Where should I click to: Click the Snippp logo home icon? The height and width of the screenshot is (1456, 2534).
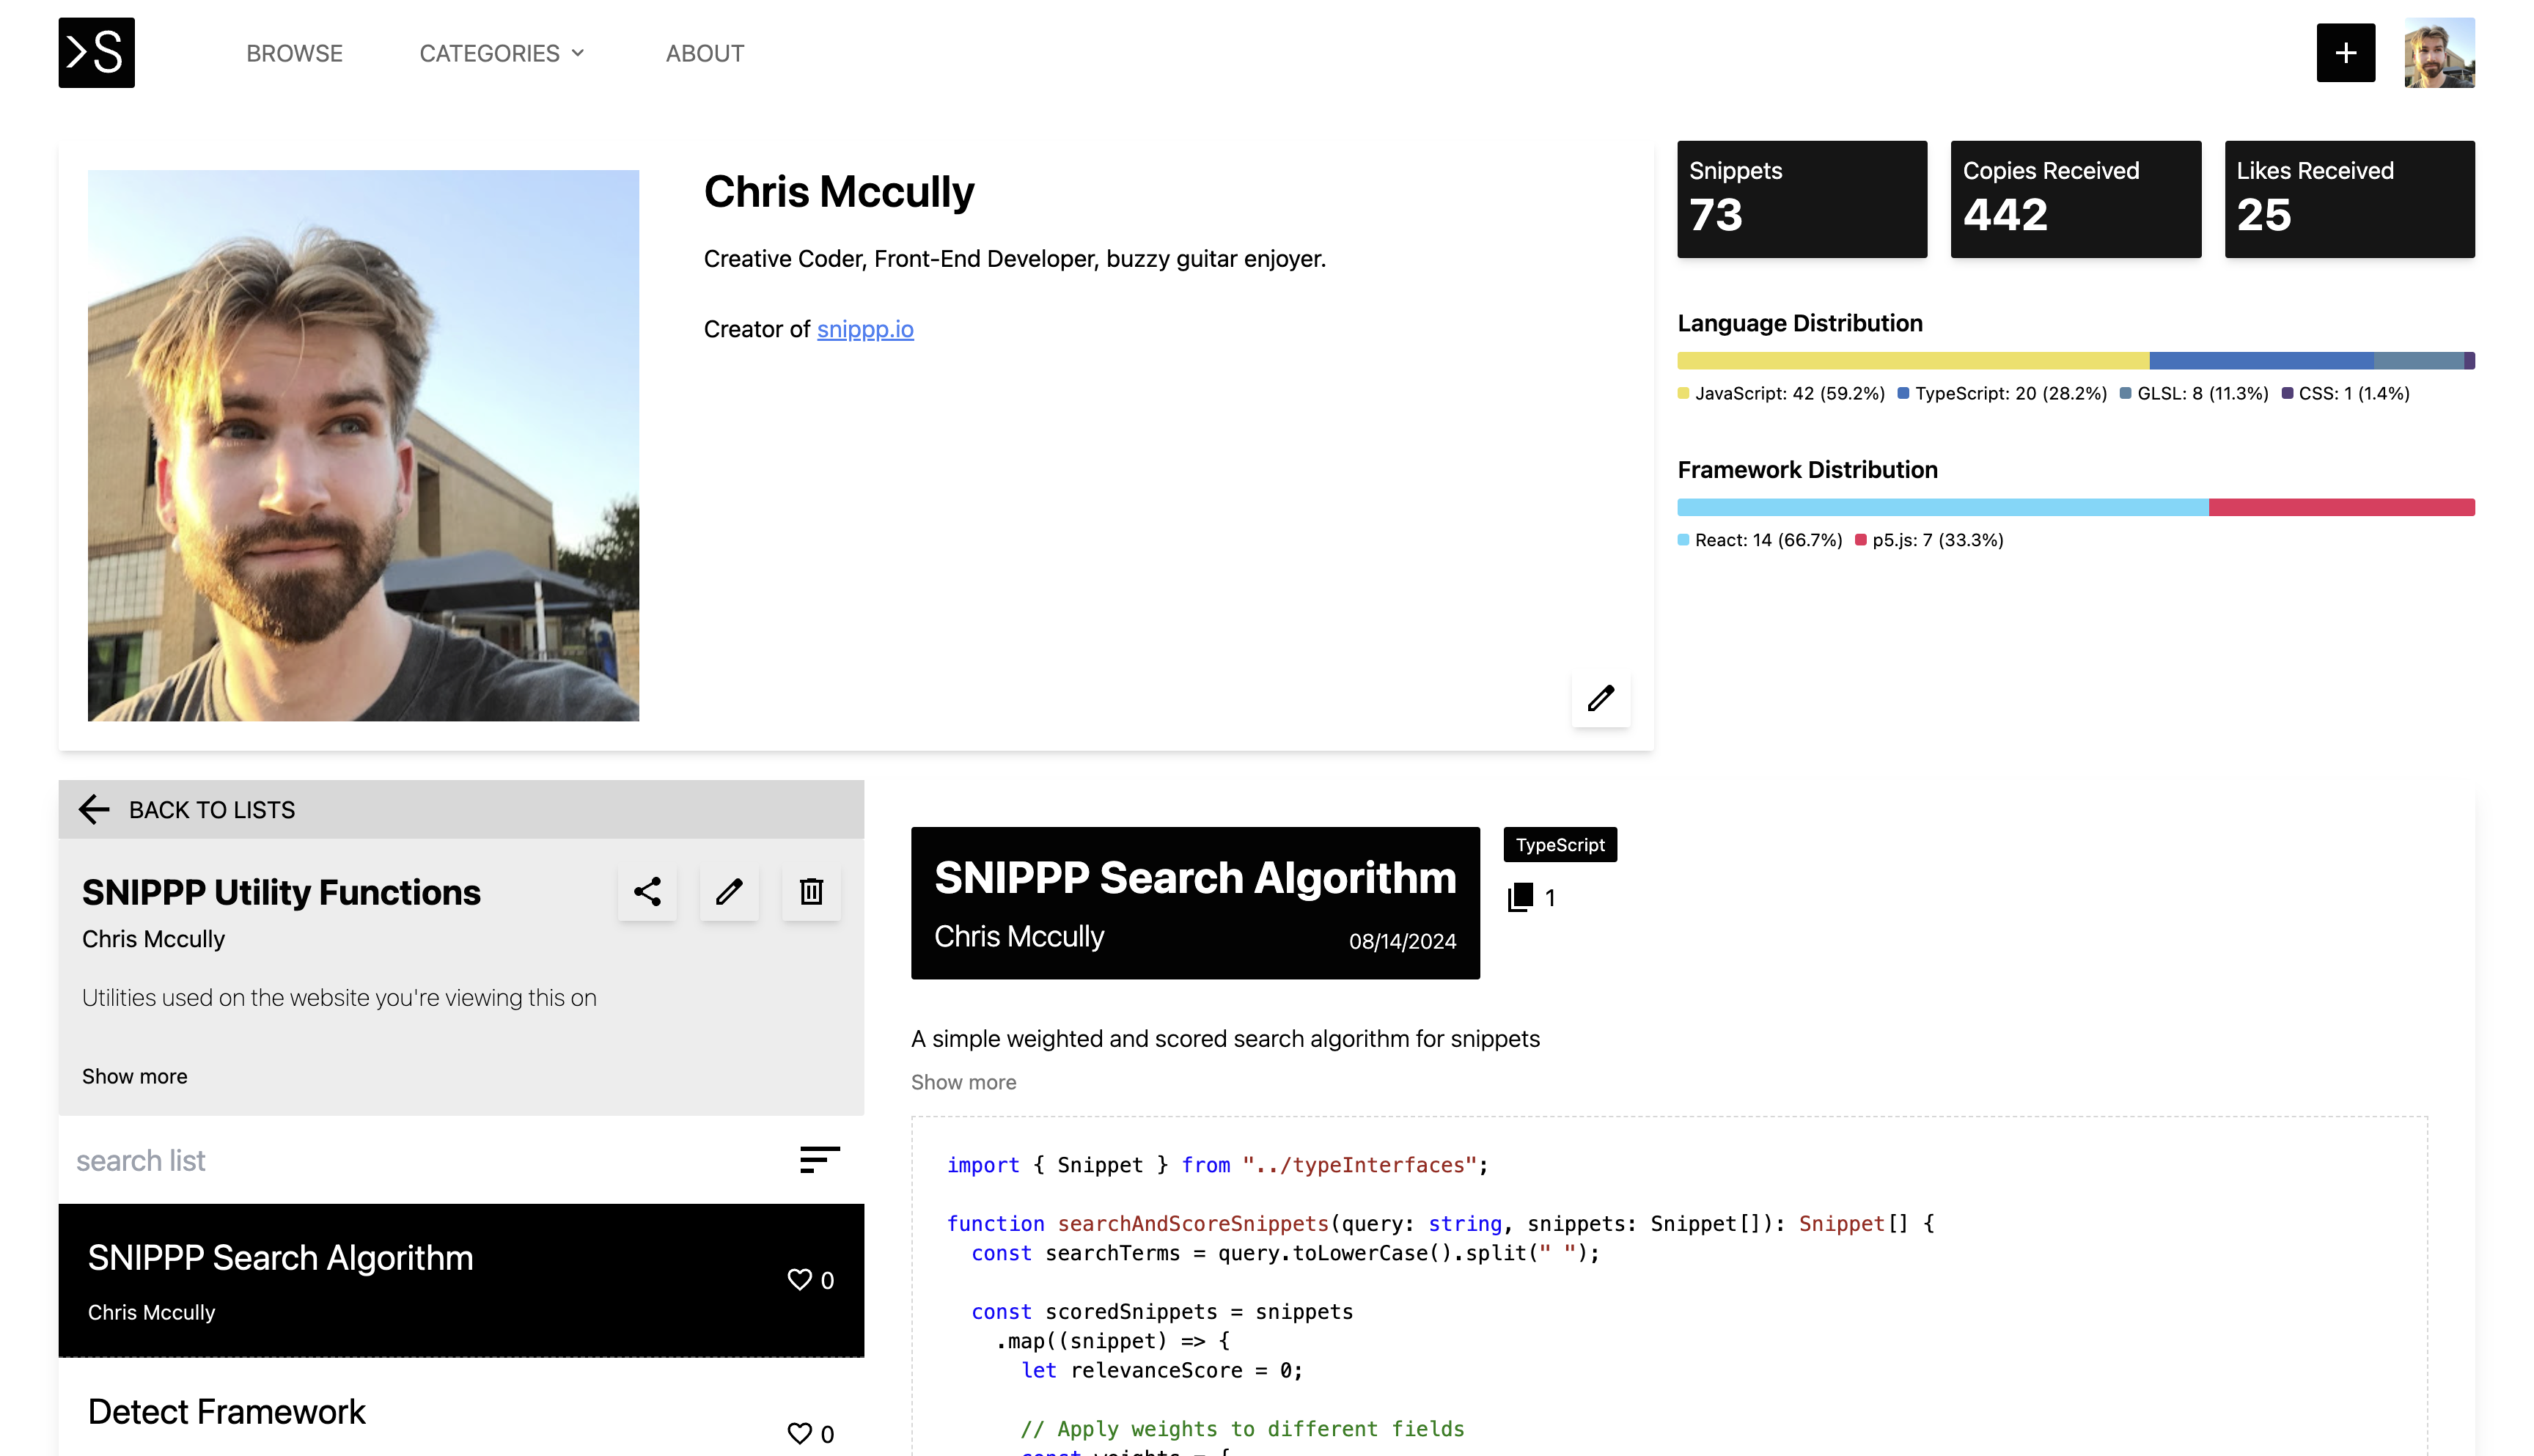tap(96, 52)
